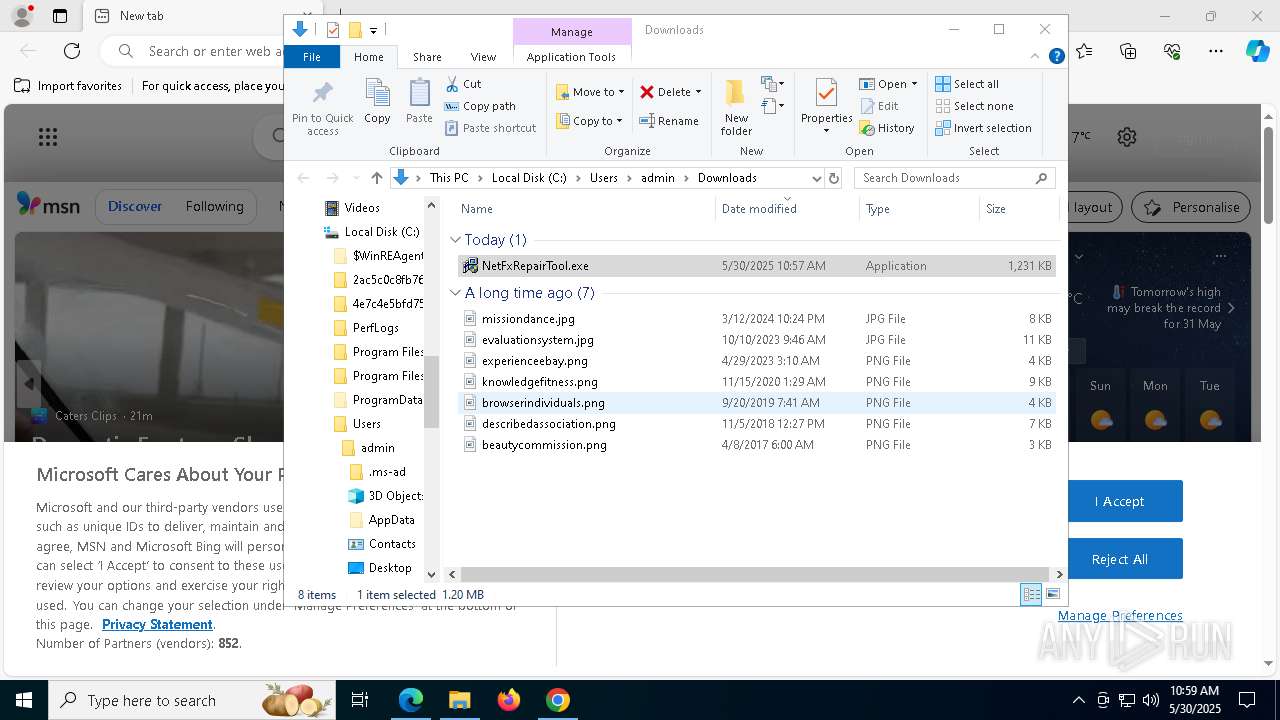
Task: Open Task View on the taskbar
Action: 360,700
